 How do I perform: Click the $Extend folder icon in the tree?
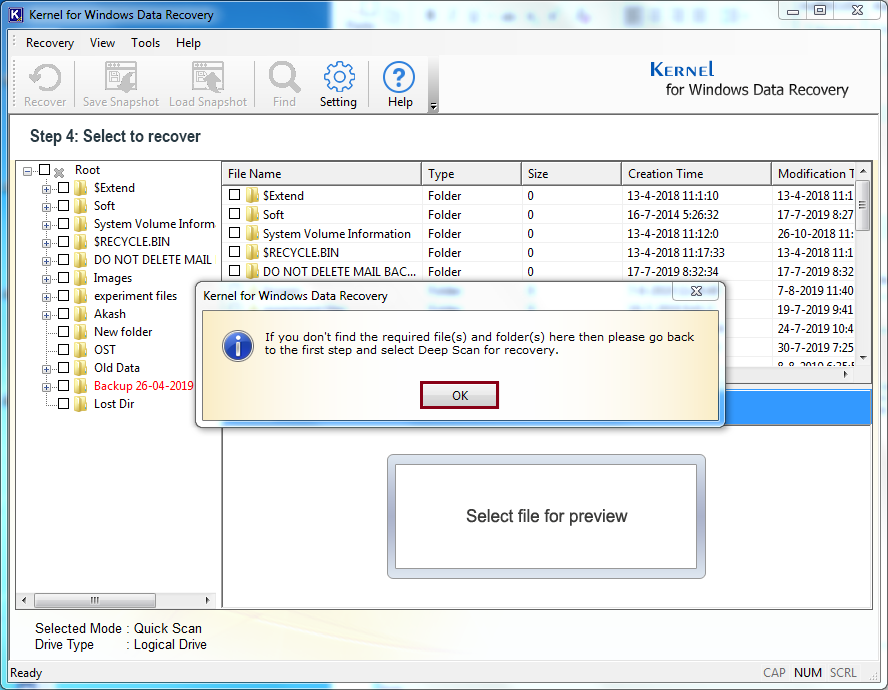pos(81,188)
